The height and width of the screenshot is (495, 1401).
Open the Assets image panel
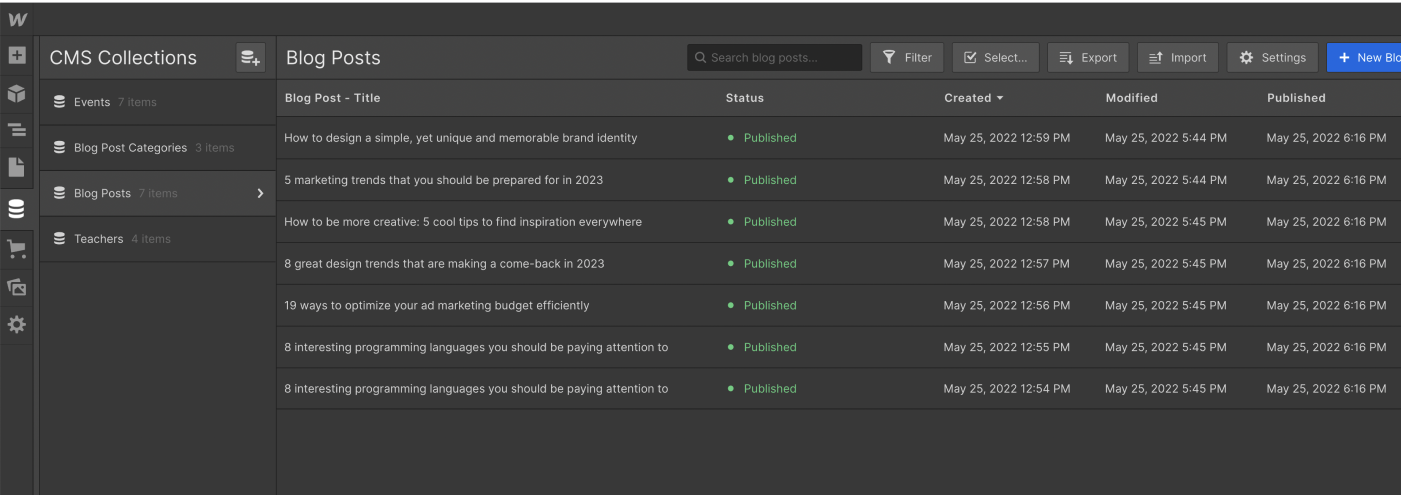(x=17, y=287)
